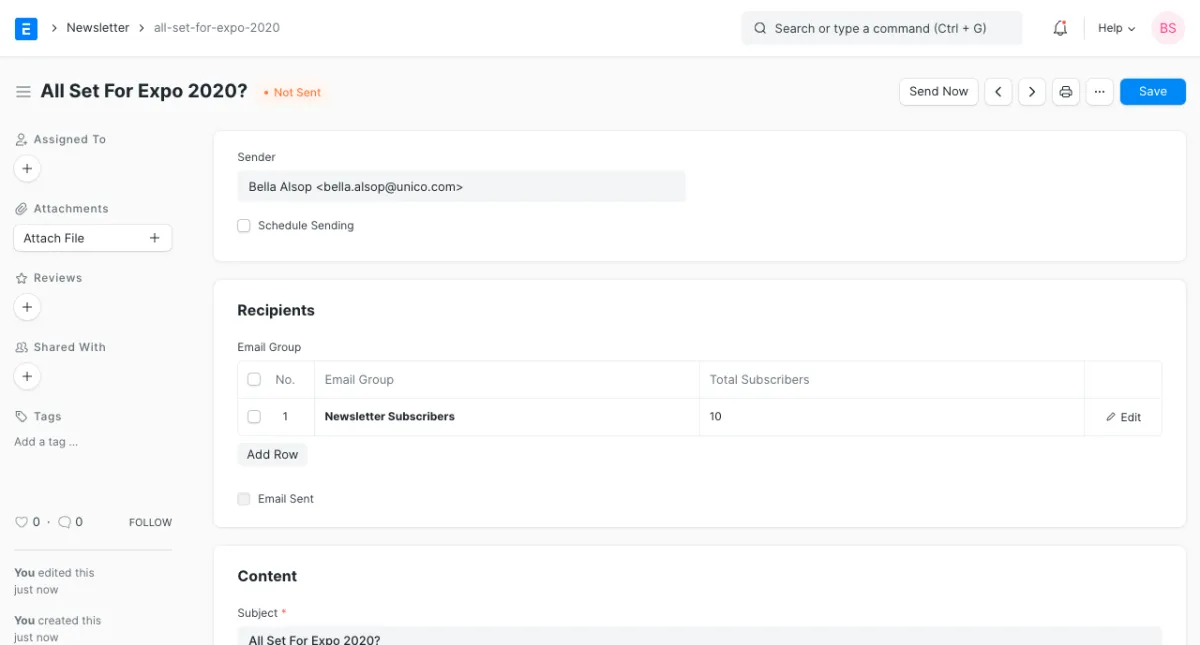The height and width of the screenshot is (645, 1200).
Task: Navigate to Newsletter breadcrumb
Action: (98, 28)
